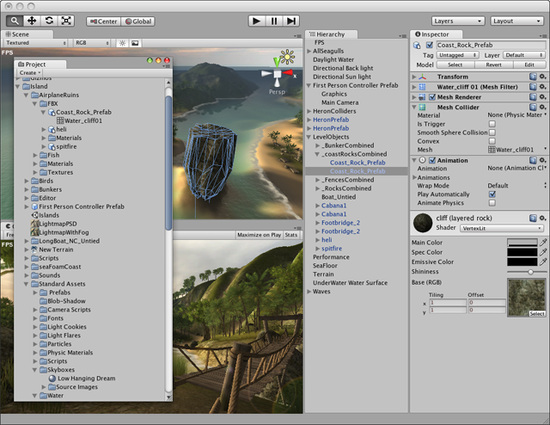Toggle scene lighting sun icon
This screenshot has width=550, height=425.
pyautogui.click(x=122, y=43)
